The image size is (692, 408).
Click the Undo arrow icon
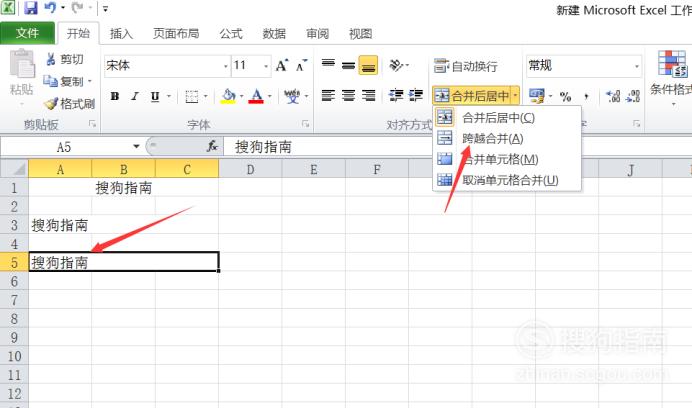click(50, 8)
